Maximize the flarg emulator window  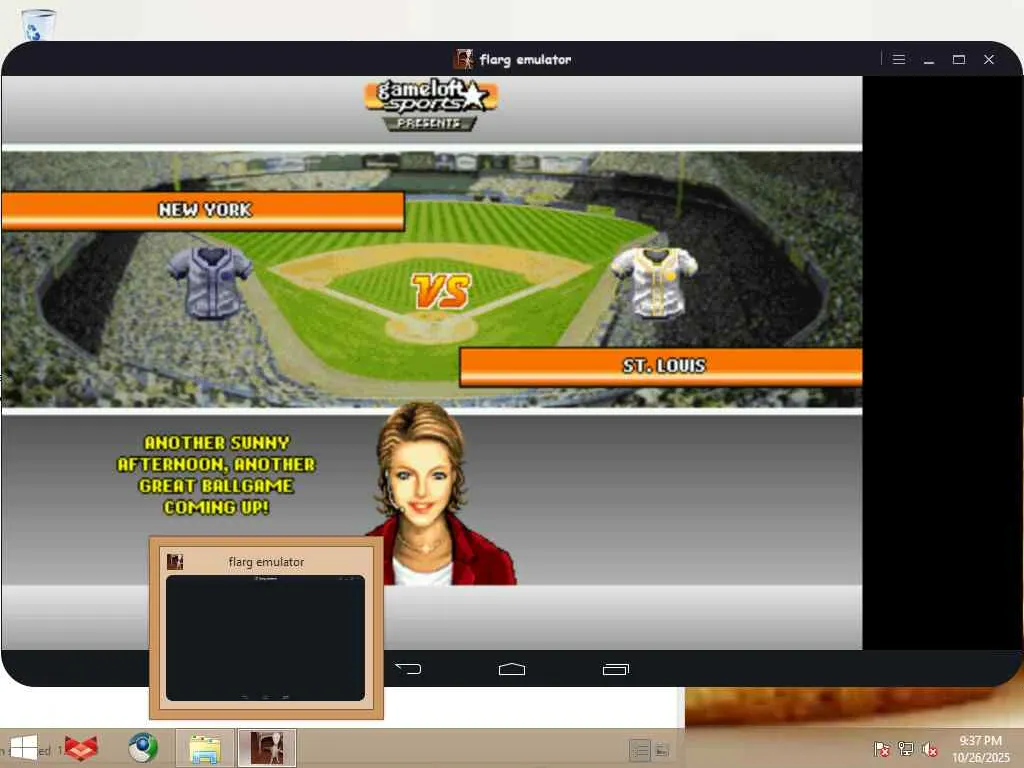(959, 59)
